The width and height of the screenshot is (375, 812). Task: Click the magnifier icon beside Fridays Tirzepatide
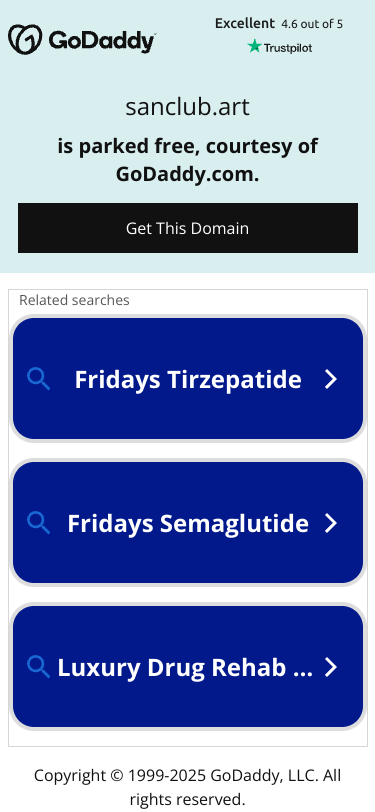coord(38,379)
